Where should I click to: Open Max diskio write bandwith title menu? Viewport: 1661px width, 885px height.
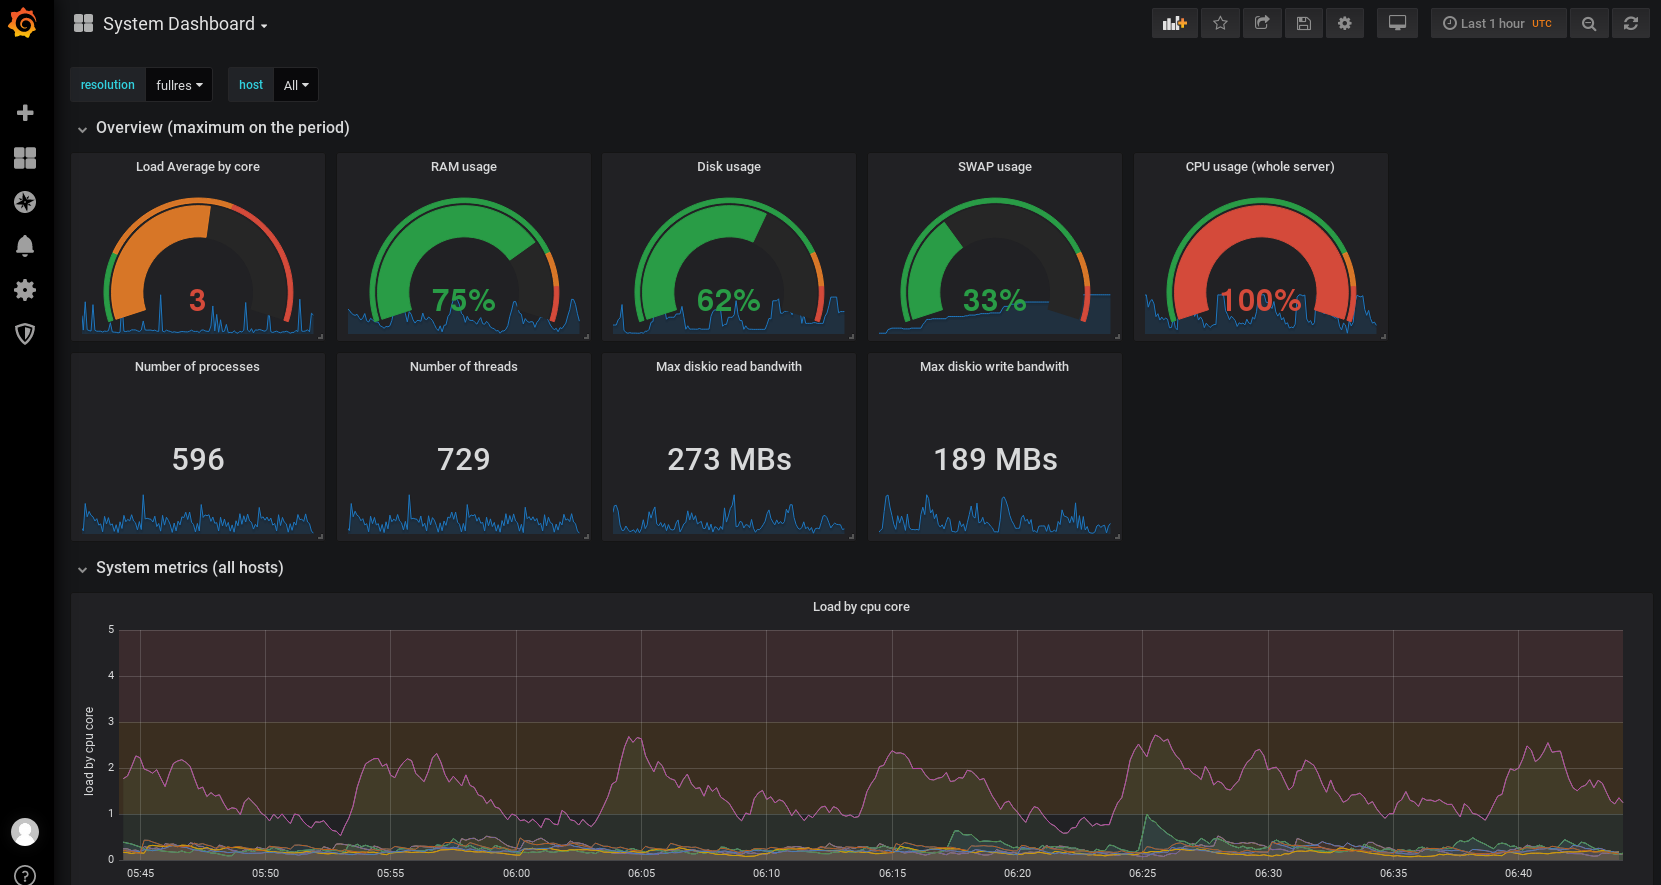(x=995, y=367)
